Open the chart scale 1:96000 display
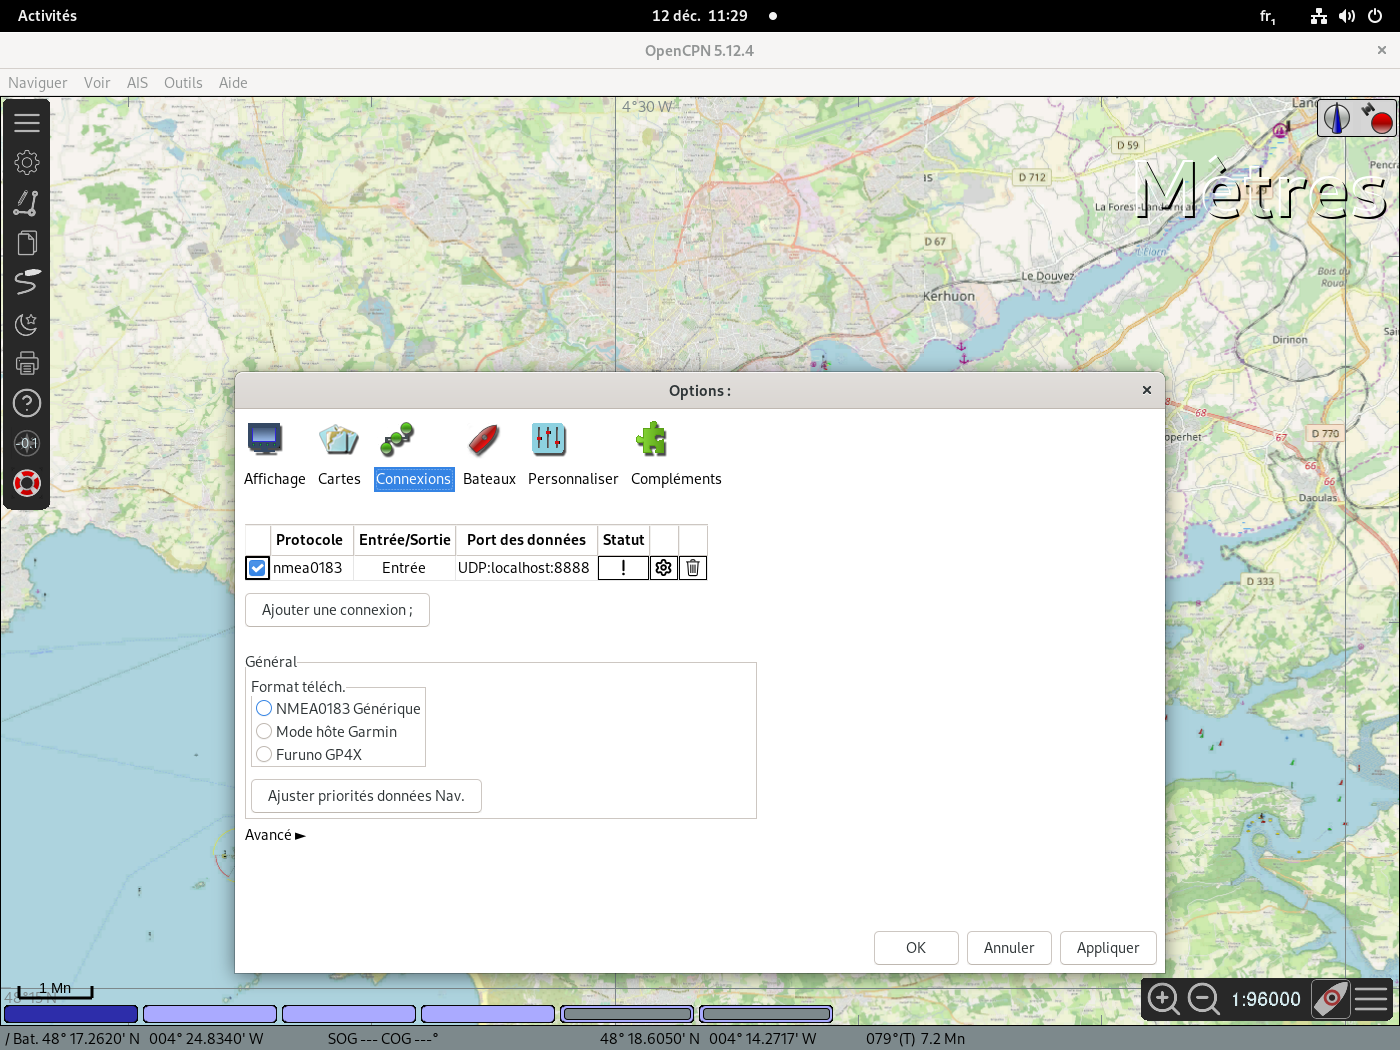 click(1266, 999)
